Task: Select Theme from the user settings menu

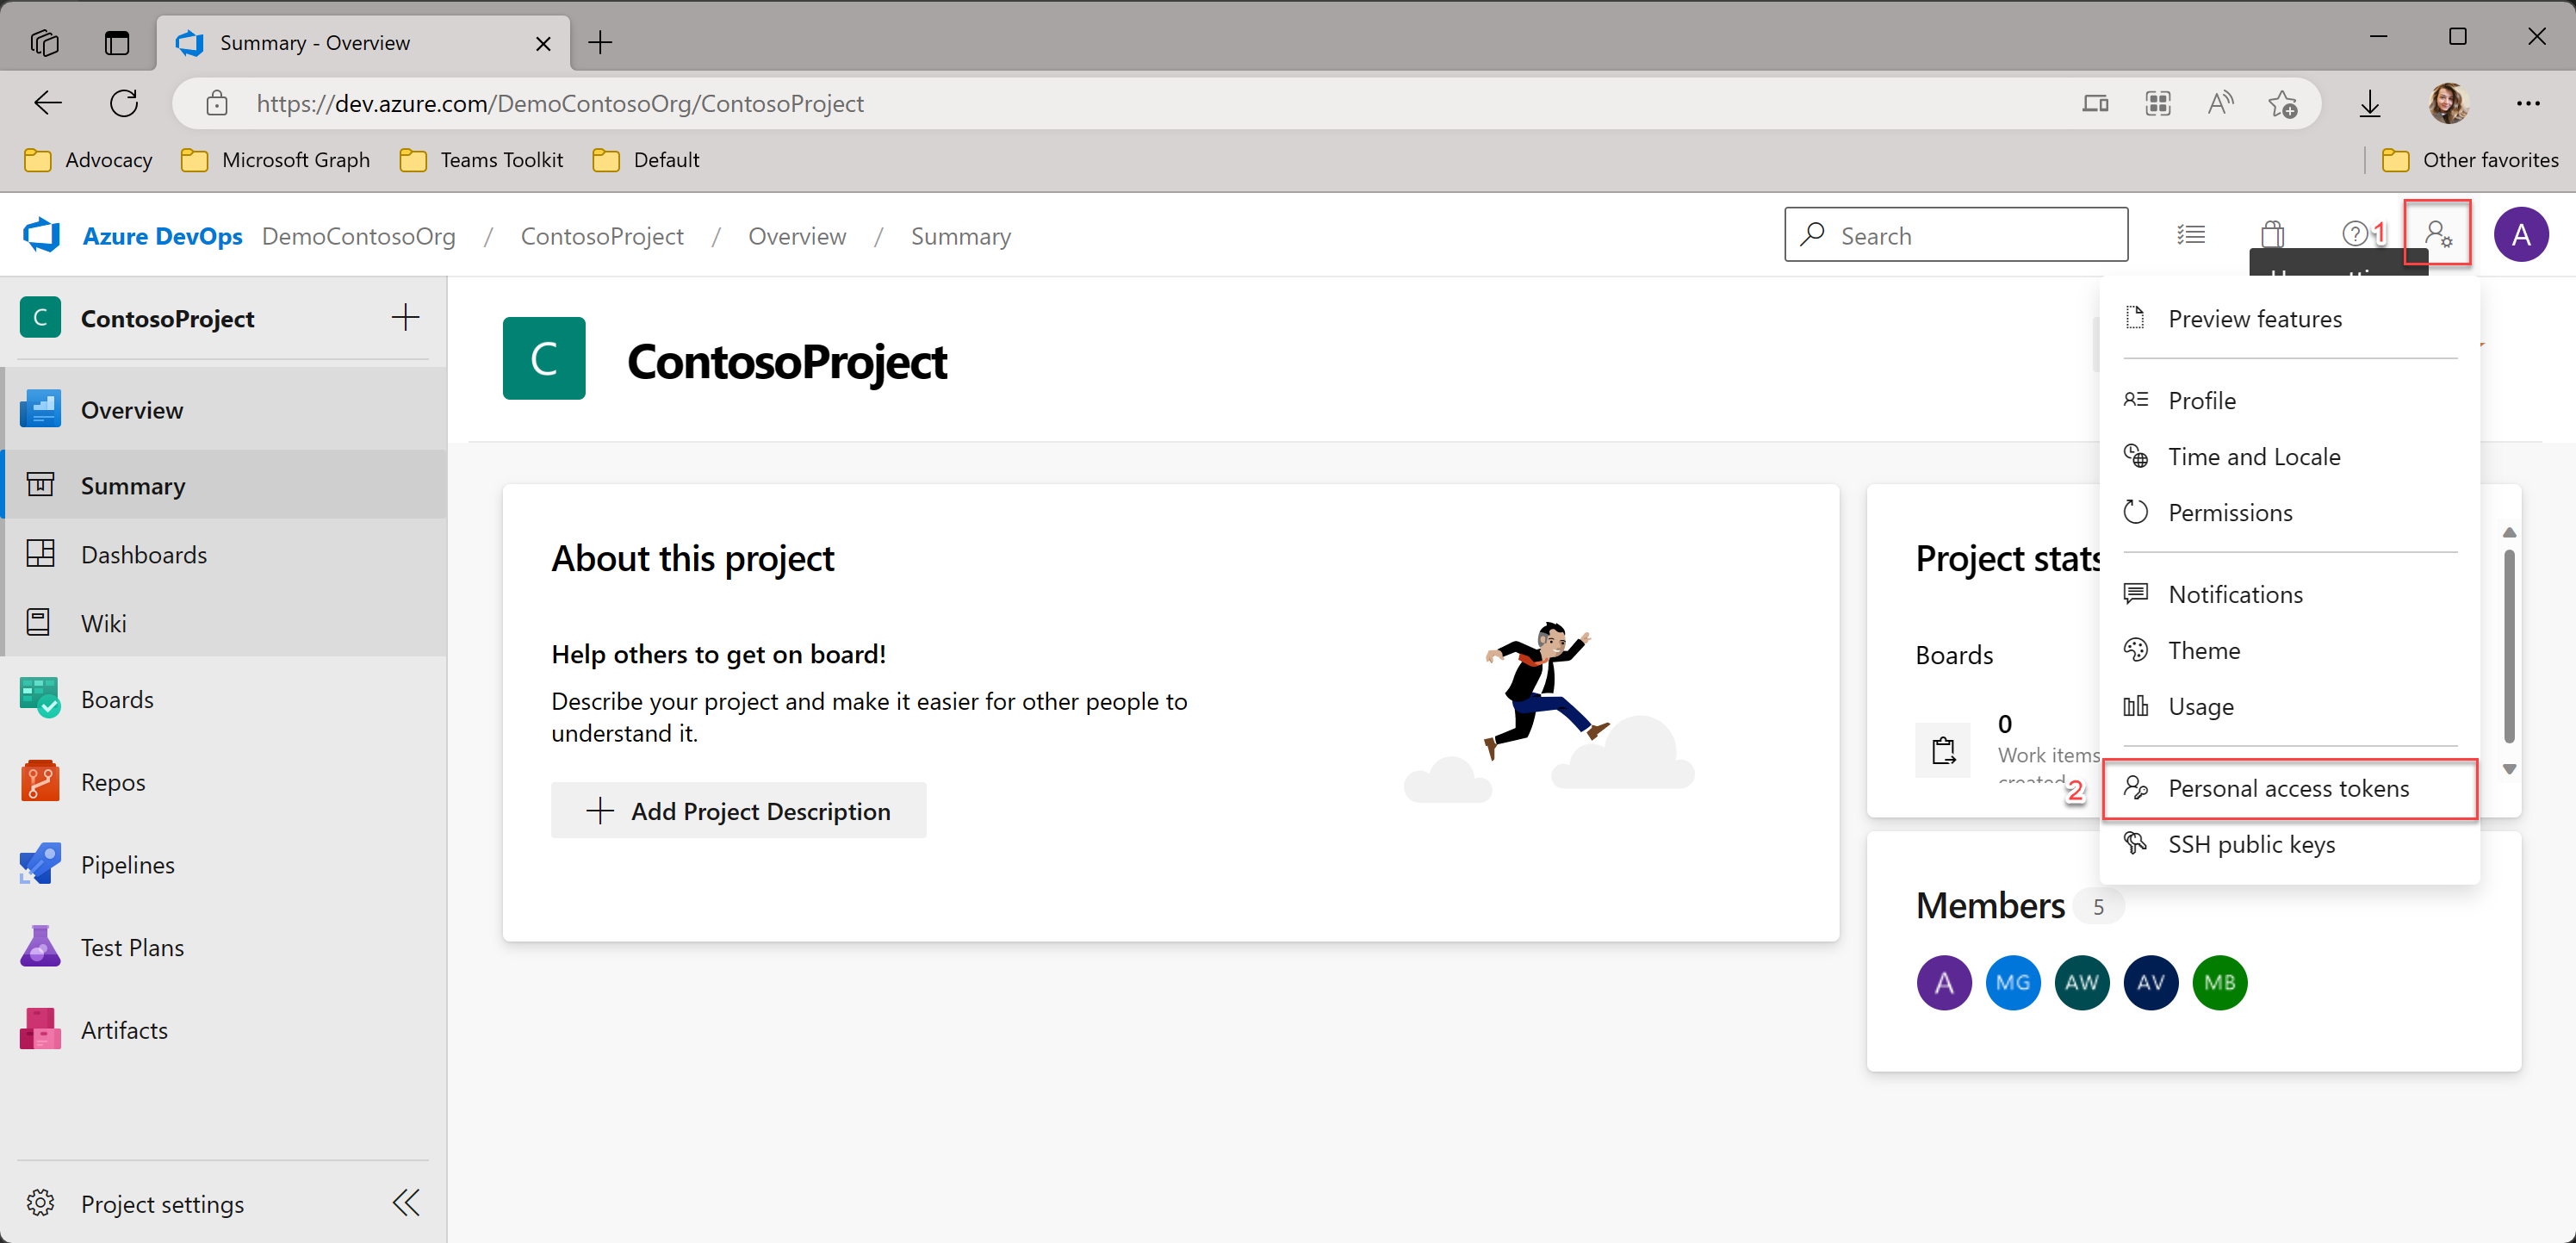Action: coord(2203,651)
